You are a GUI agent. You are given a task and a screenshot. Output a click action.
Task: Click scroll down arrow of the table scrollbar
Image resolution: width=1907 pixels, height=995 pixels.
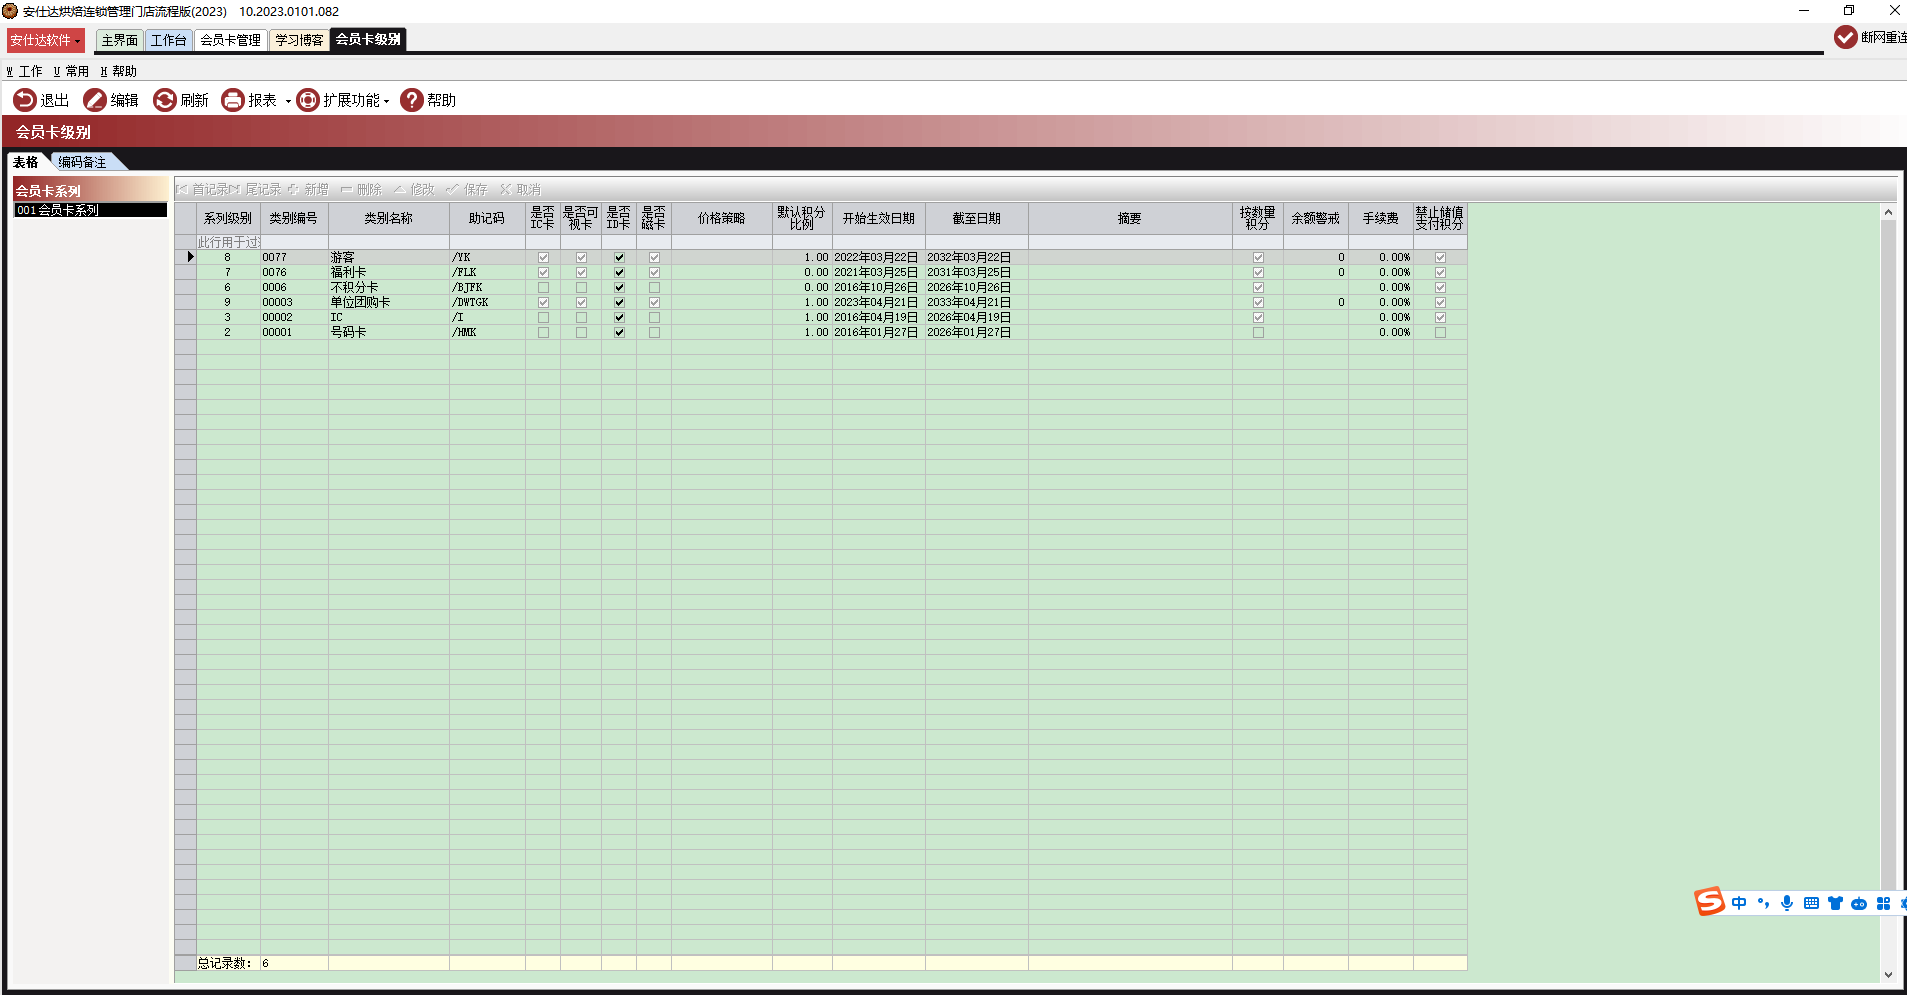(1888, 975)
